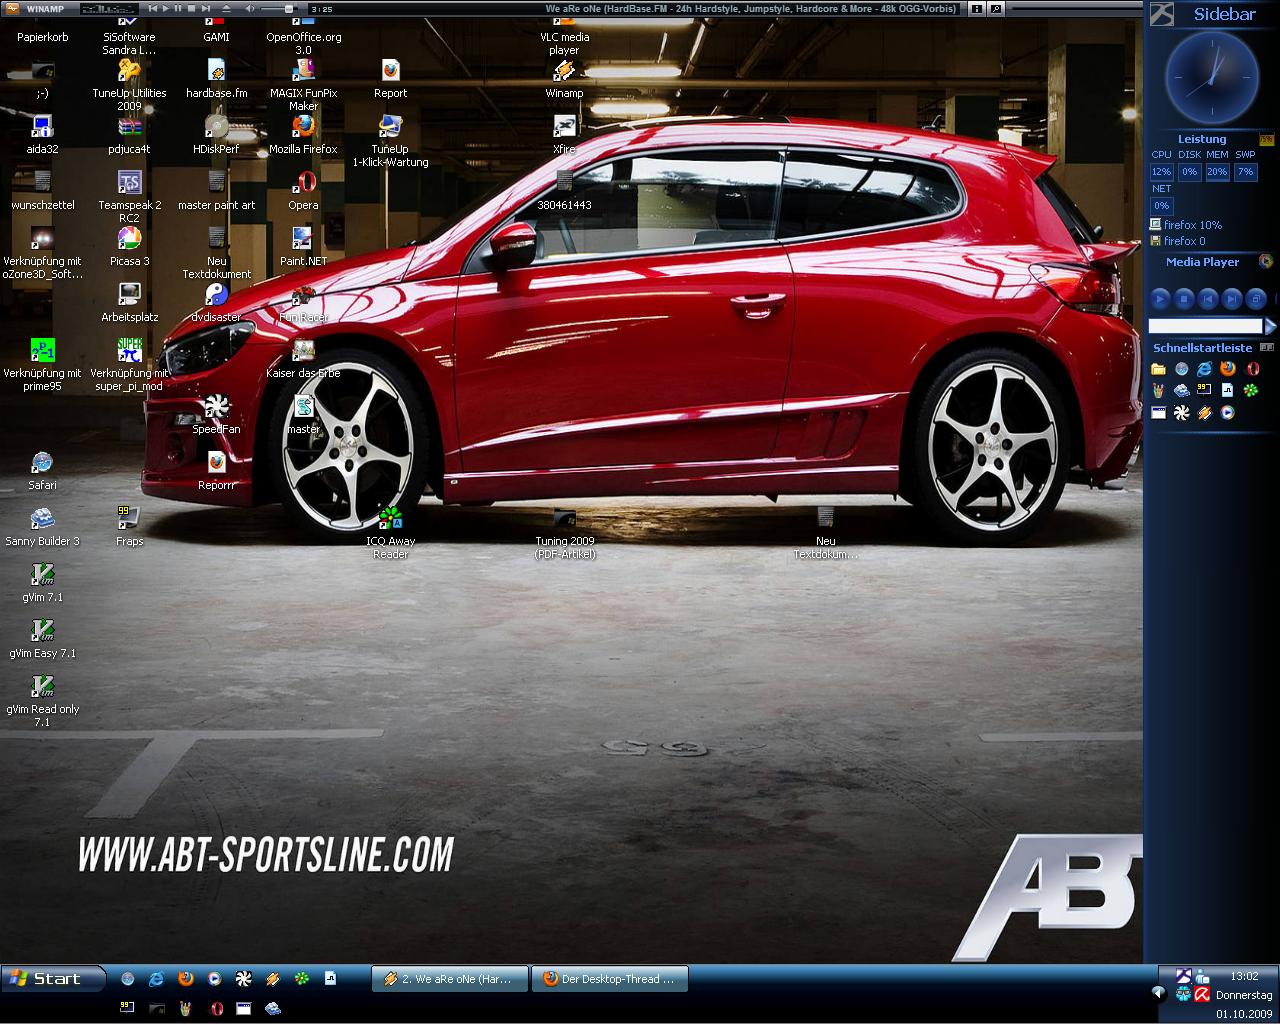
Task: Click the ICQ flower icon in Schnellstartleiste
Action: [1250, 390]
